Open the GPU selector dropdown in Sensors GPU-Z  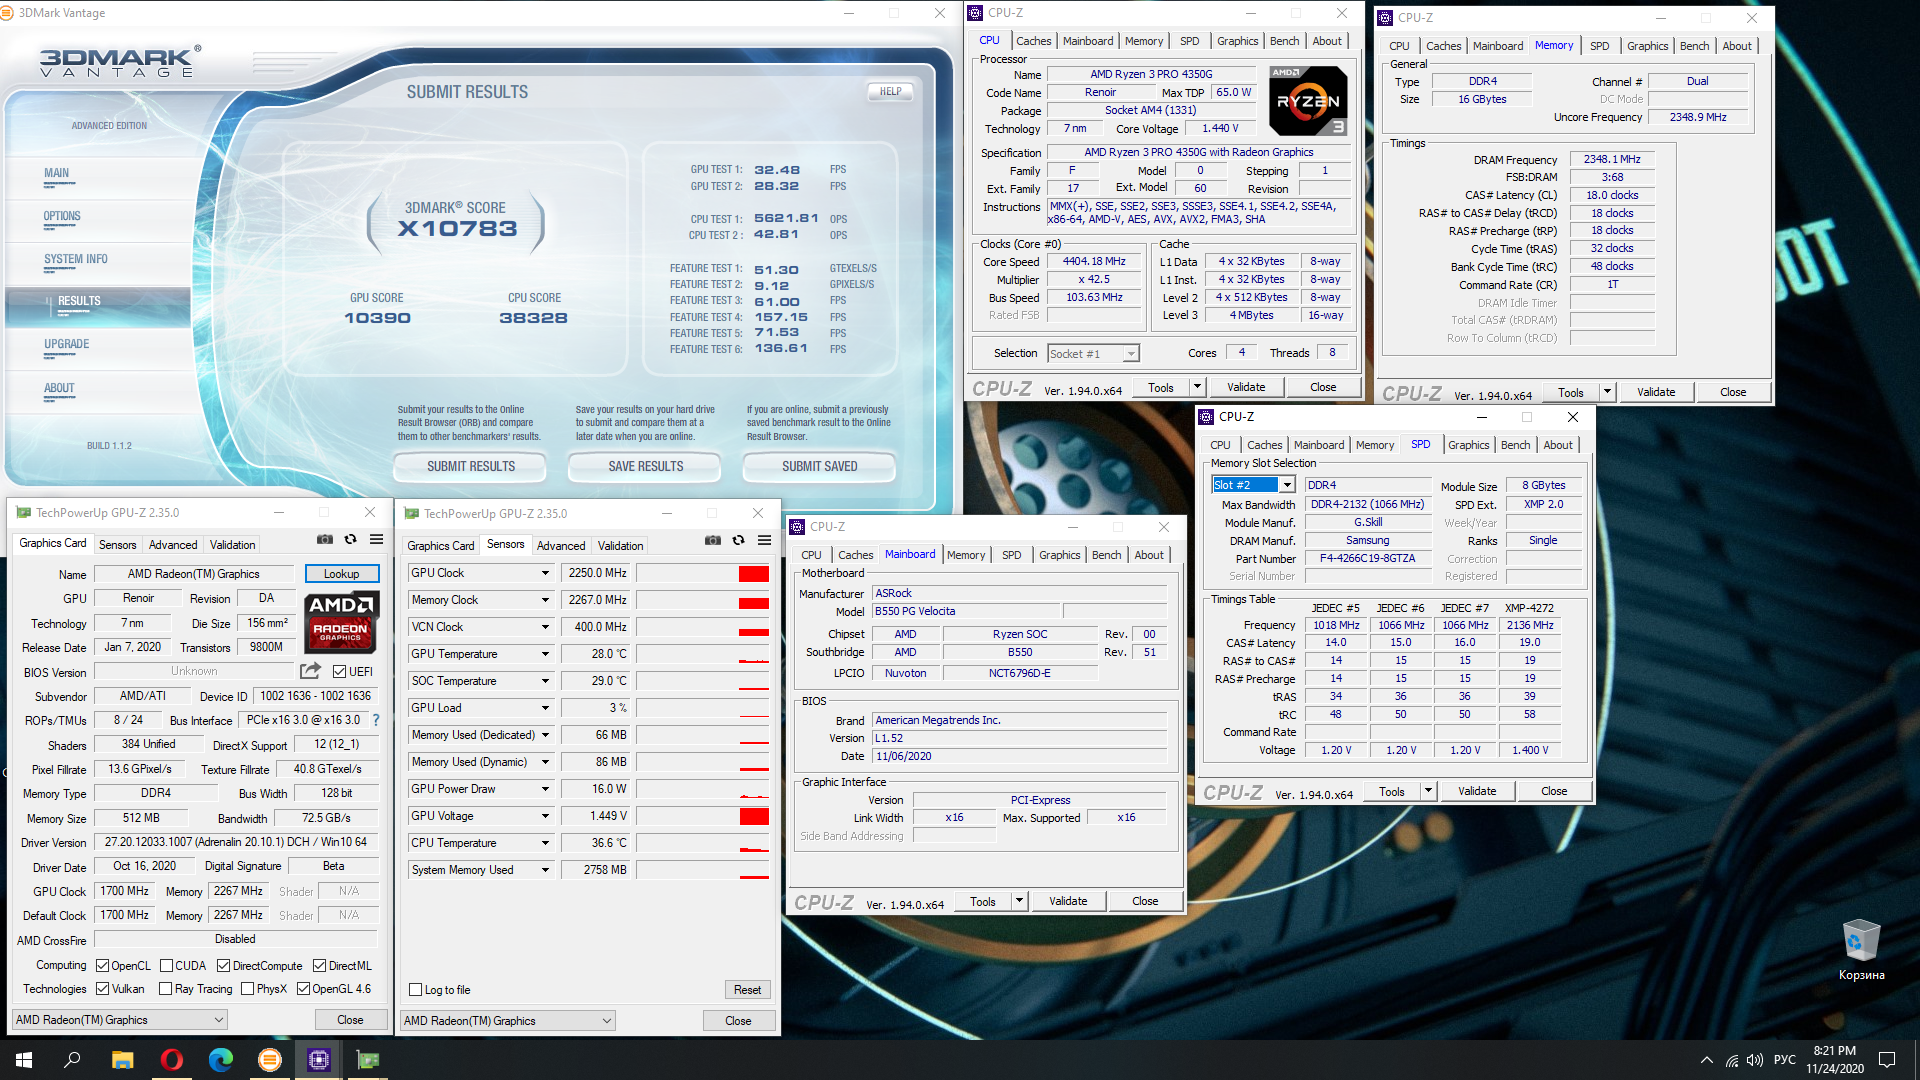[508, 1021]
